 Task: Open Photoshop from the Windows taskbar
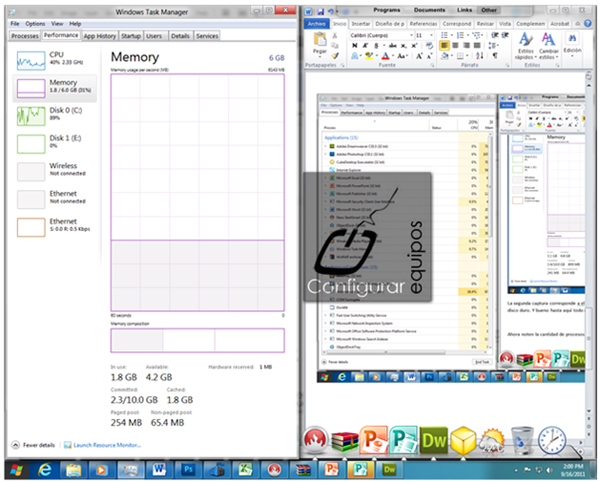pyautogui.click(x=188, y=470)
